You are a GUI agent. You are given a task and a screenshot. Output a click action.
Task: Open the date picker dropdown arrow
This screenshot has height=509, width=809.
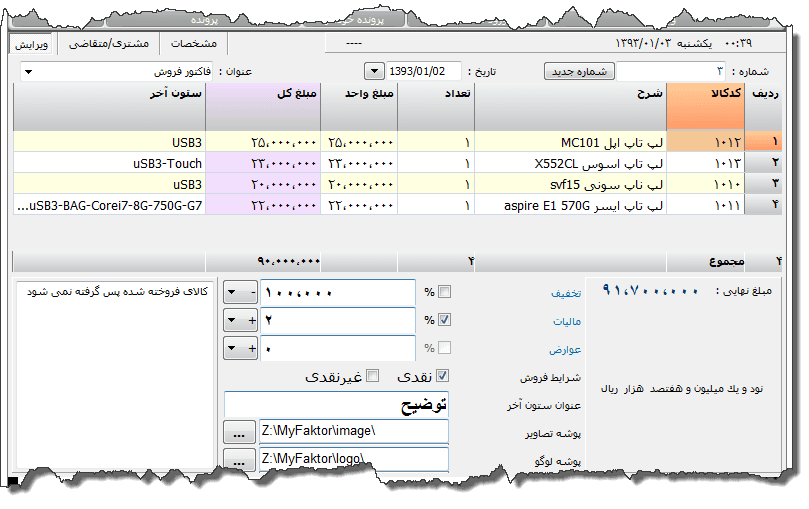(x=374, y=72)
